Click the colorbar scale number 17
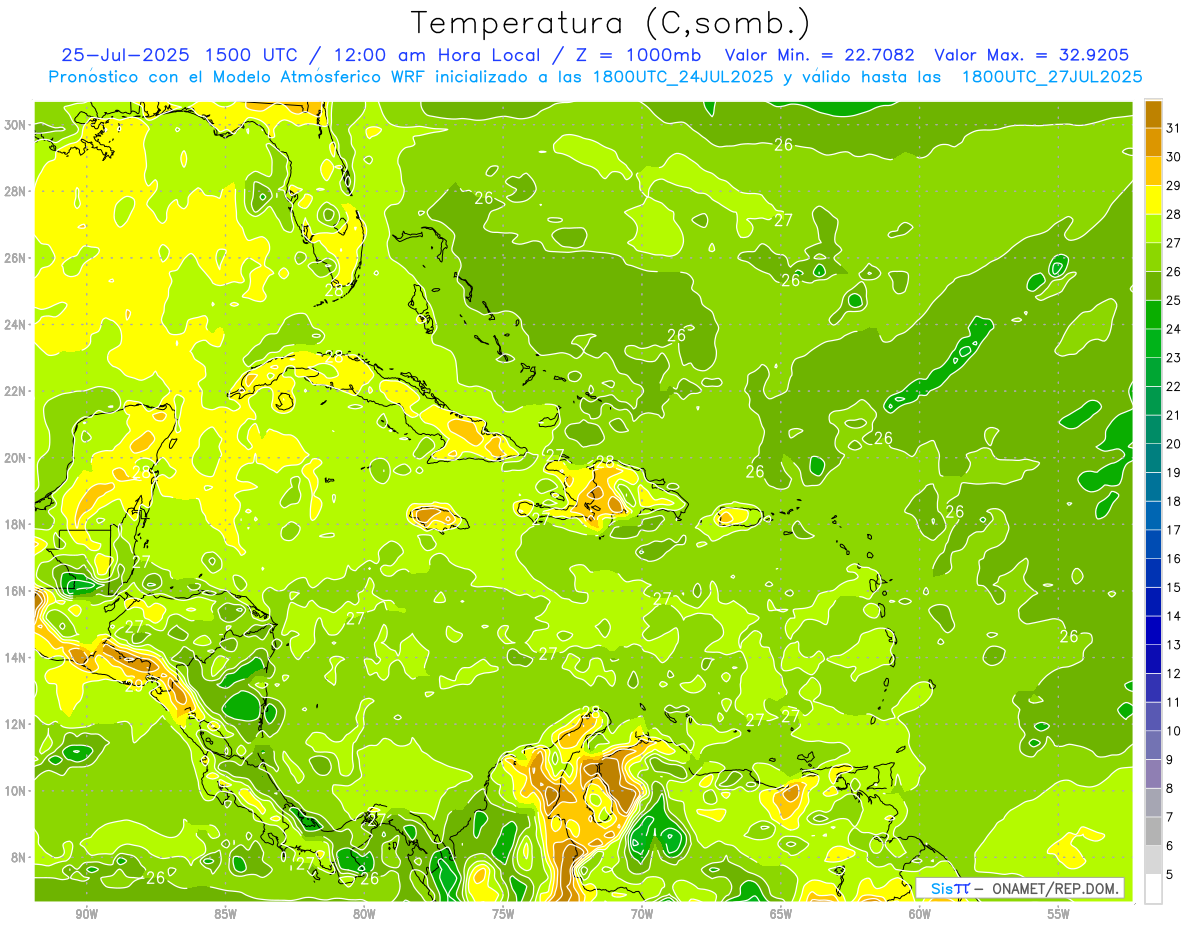The height and width of the screenshot is (927, 1200). point(1174,530)
